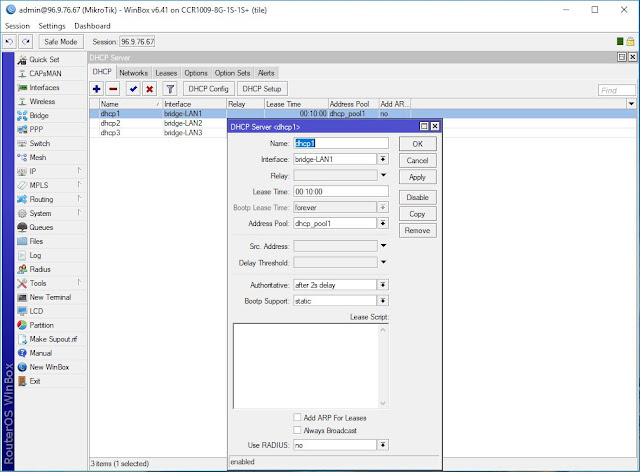The height and width of the screenshot is (472, 640).
Task: Open Address Pool dropdown
Action: point(383,223)
